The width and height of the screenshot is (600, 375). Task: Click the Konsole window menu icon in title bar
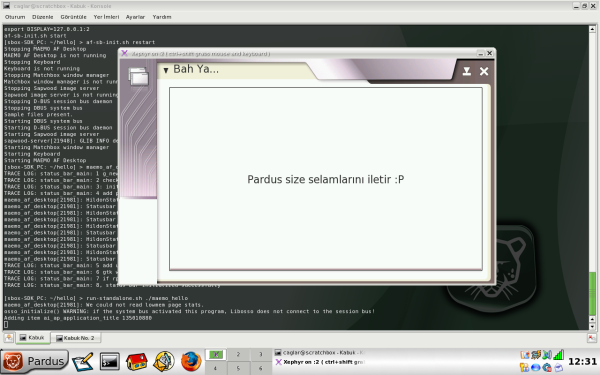click(7, 6)
